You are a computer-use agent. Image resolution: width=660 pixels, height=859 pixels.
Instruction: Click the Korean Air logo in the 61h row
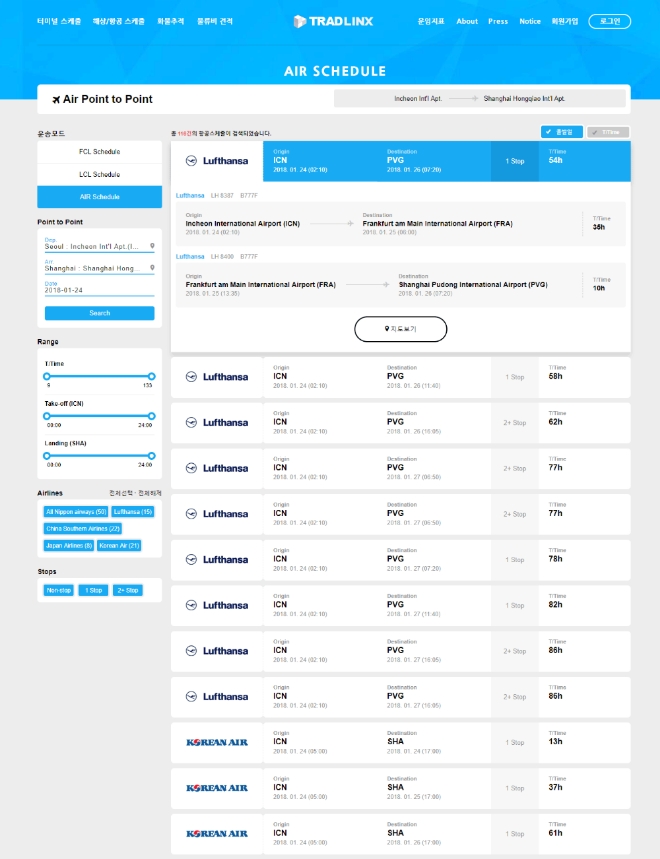(217, 834)
